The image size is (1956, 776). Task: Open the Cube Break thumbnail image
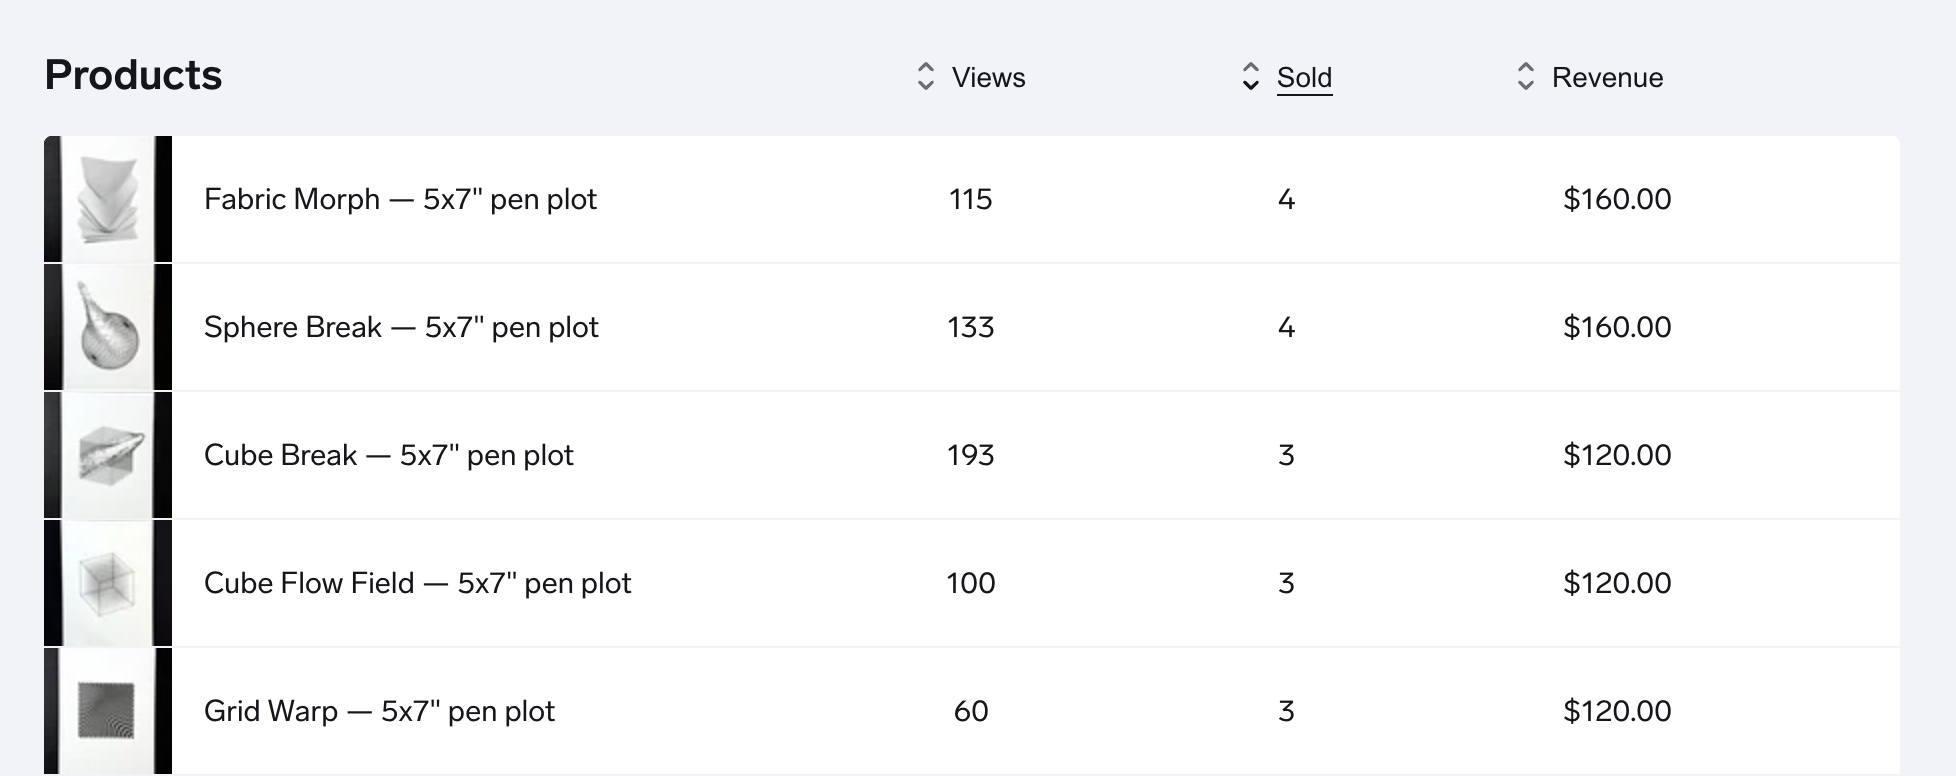point(108,455)
